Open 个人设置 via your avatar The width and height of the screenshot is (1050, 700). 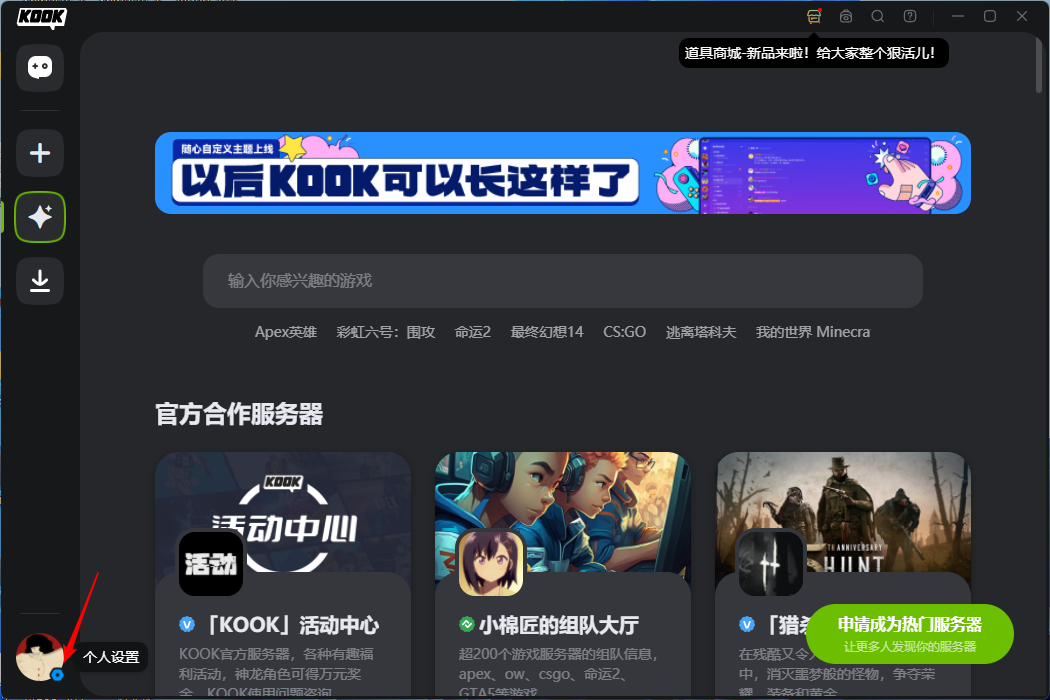pyautogui.click(x=40, y=656)
